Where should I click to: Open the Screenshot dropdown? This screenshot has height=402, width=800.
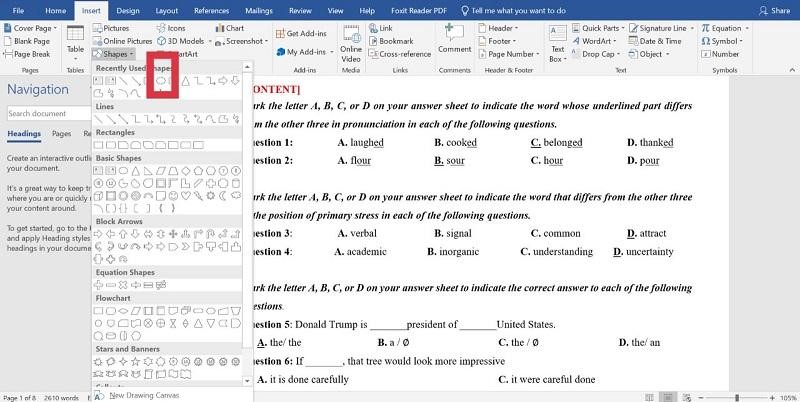[242, 41]
